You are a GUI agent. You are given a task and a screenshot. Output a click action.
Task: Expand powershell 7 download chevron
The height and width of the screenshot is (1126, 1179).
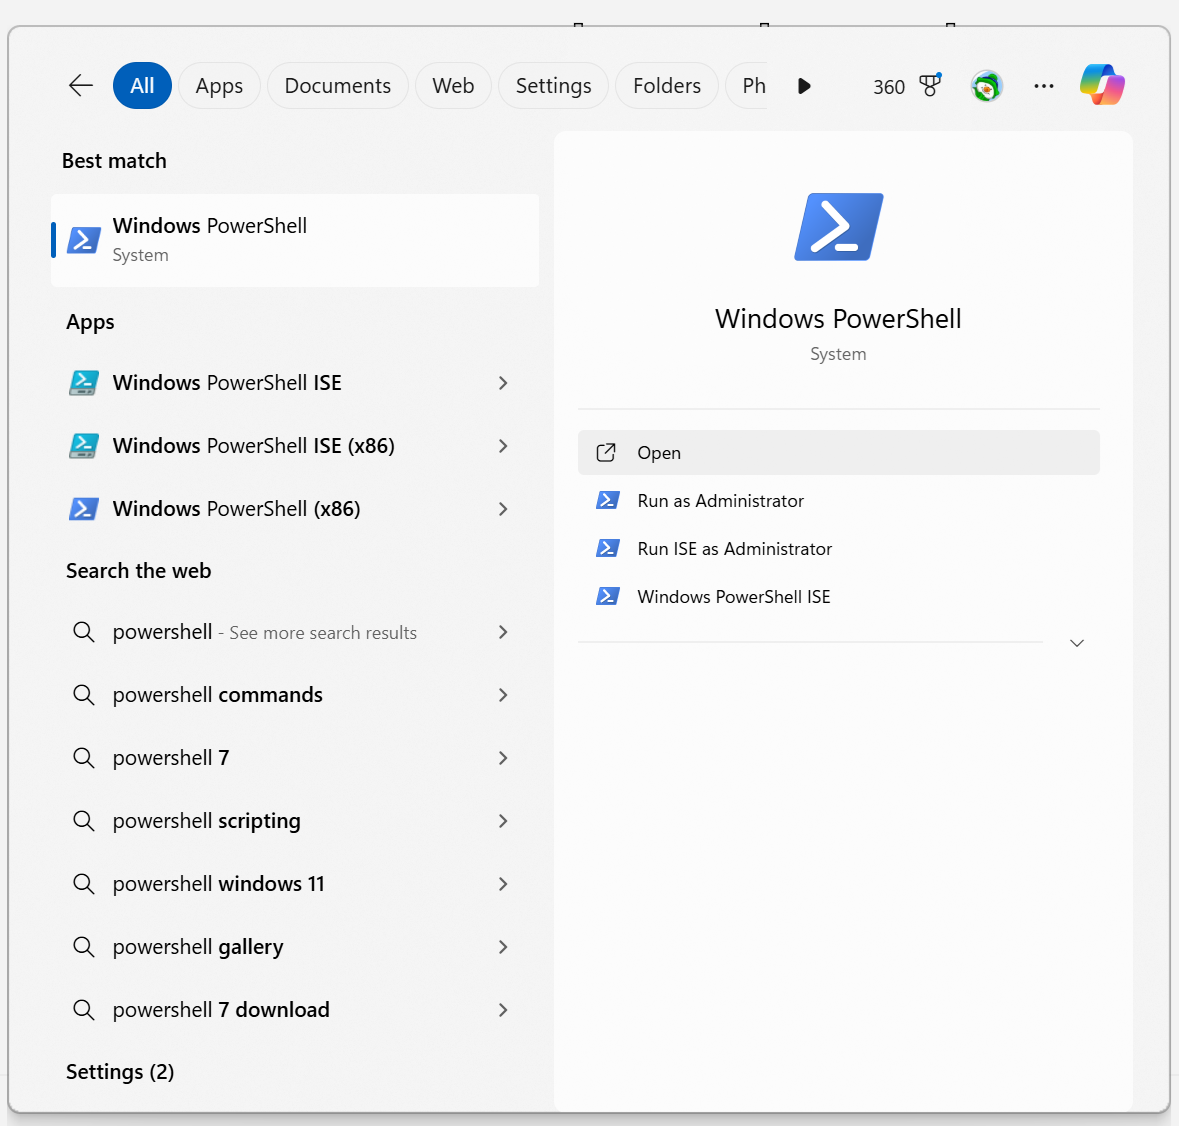(503, 1010)
